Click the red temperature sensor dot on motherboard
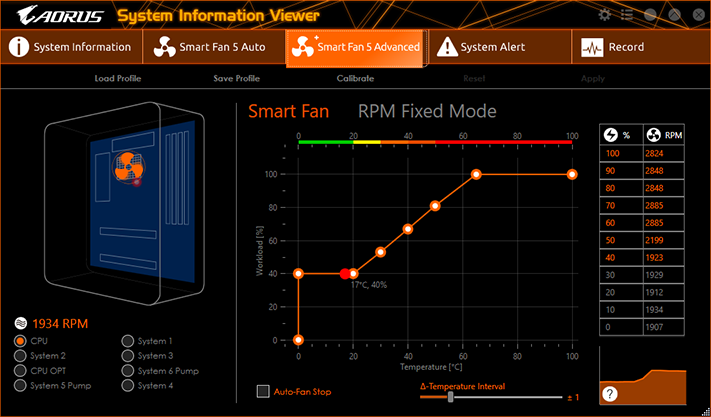The width and height of the screenshot is (711, 417). [x=136, y=182]
